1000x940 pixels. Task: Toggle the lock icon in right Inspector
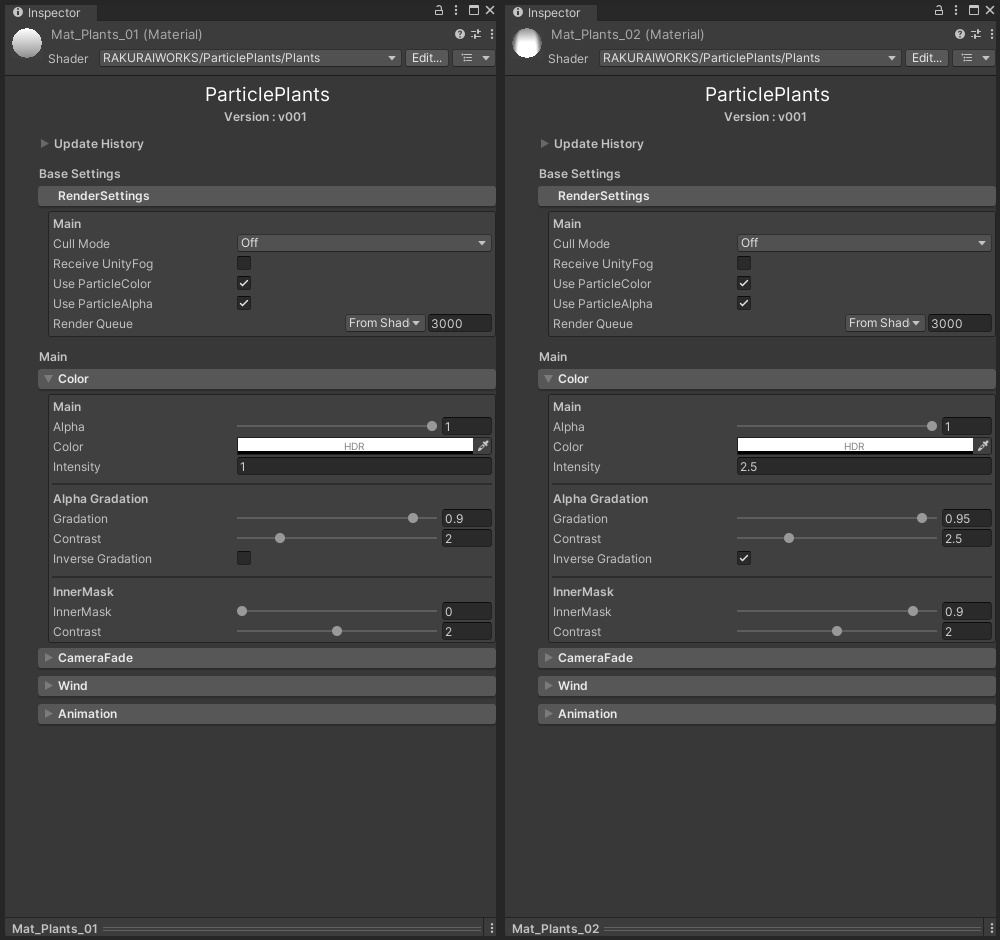(939, 10)
